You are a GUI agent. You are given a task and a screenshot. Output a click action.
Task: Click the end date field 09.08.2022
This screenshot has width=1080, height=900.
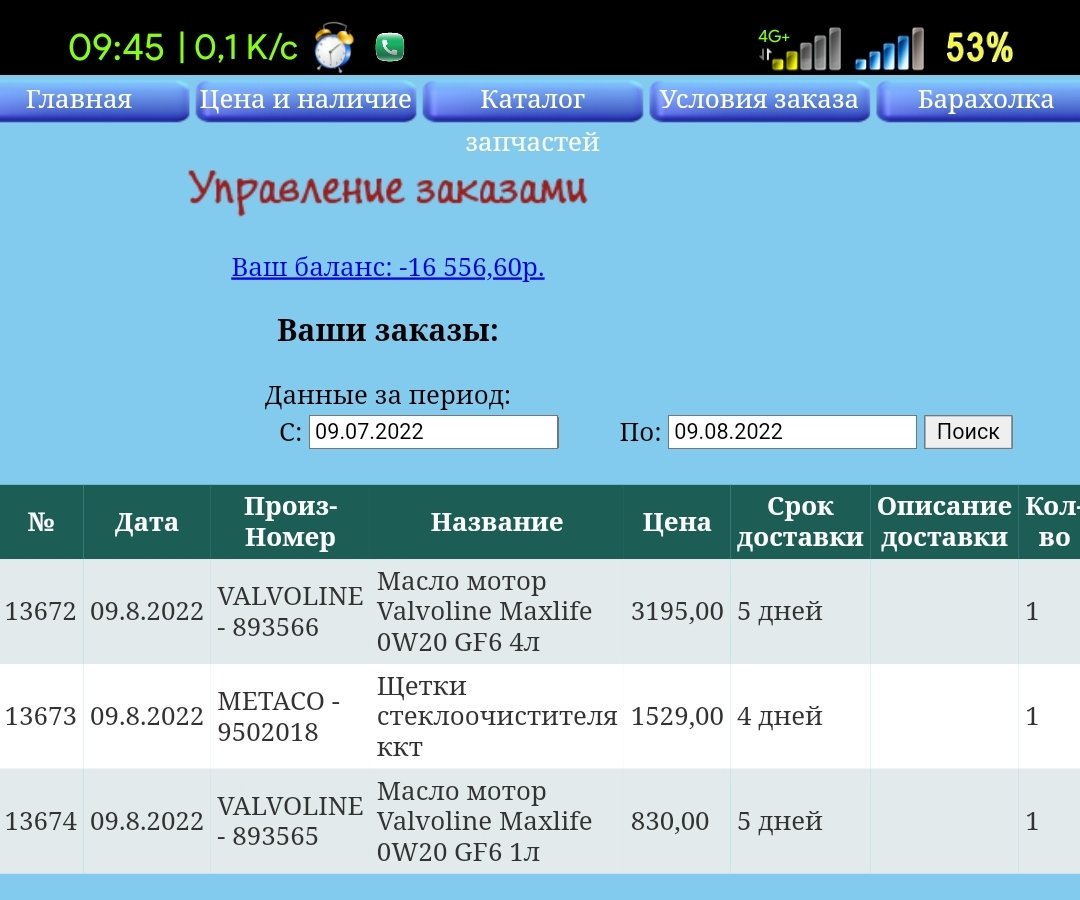pyautogui.click(x=792, y=432)
